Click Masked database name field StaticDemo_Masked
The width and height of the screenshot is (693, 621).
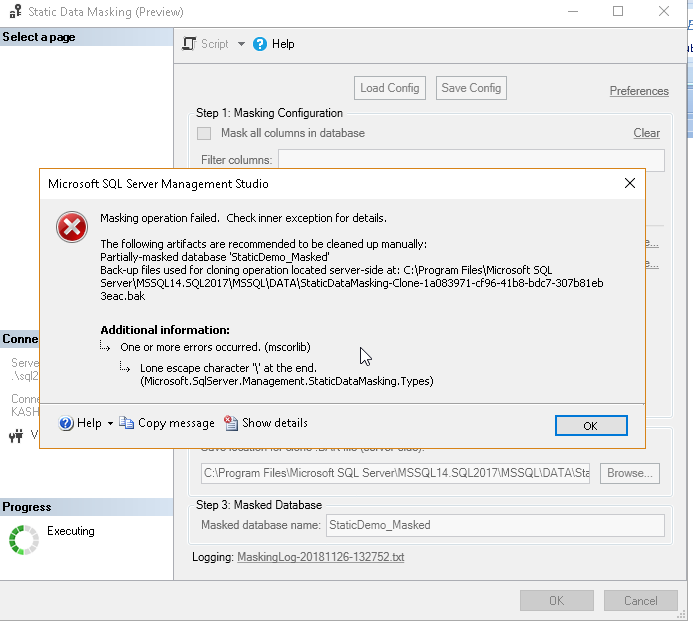pos(495,525)
